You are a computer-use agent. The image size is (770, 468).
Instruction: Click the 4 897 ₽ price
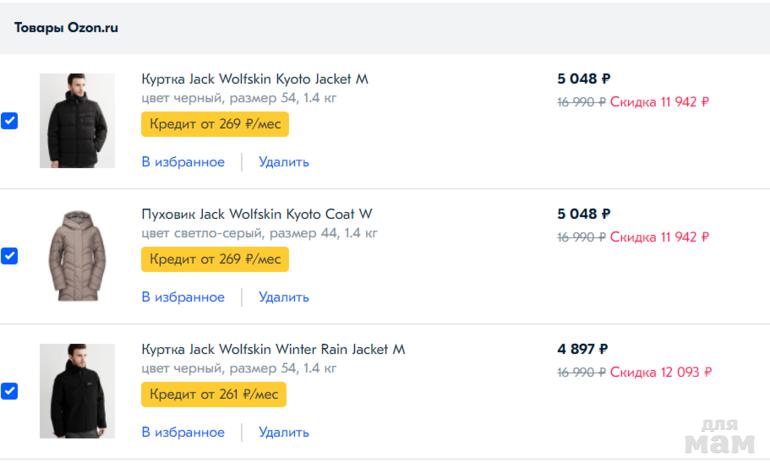pos(583,349)
